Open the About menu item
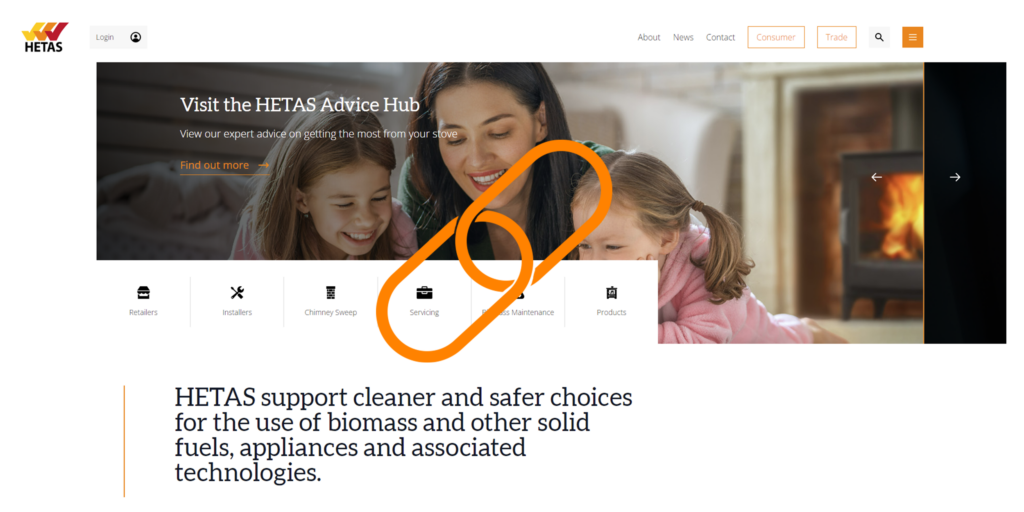1024x512 pixels. [648, 37]
